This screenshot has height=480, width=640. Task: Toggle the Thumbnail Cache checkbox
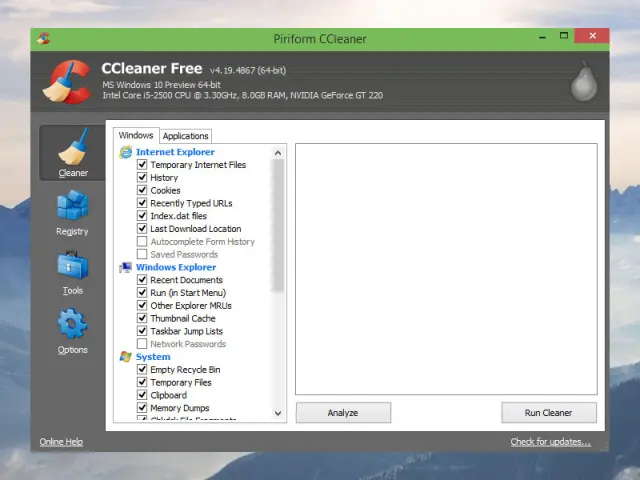point(142,319)
